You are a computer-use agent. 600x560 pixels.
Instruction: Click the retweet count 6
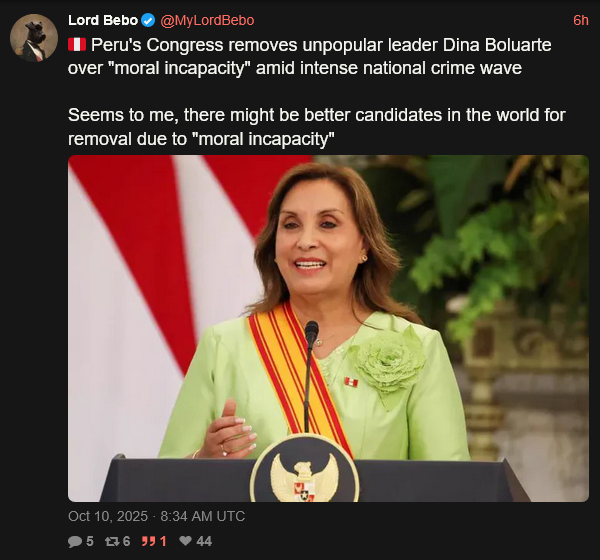click(x=126, y=541)
